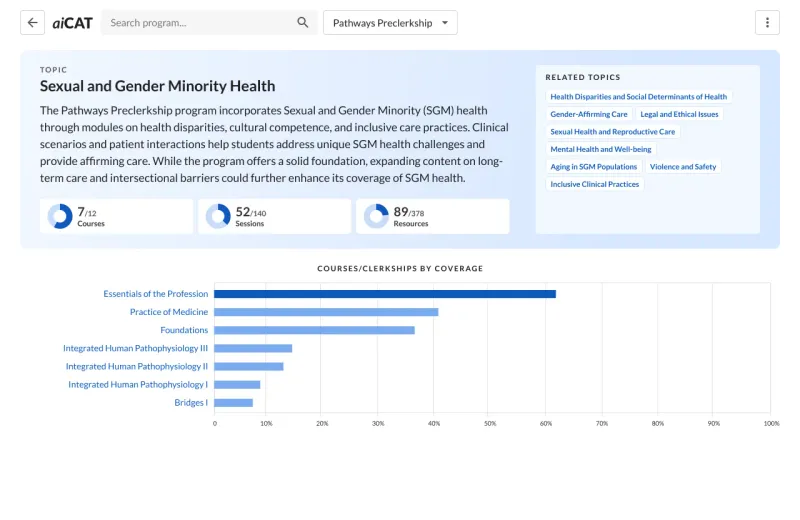Select Health Disparities and Social Determinants topic
This screenshot has height=520, width=800.
coord(638,97)
